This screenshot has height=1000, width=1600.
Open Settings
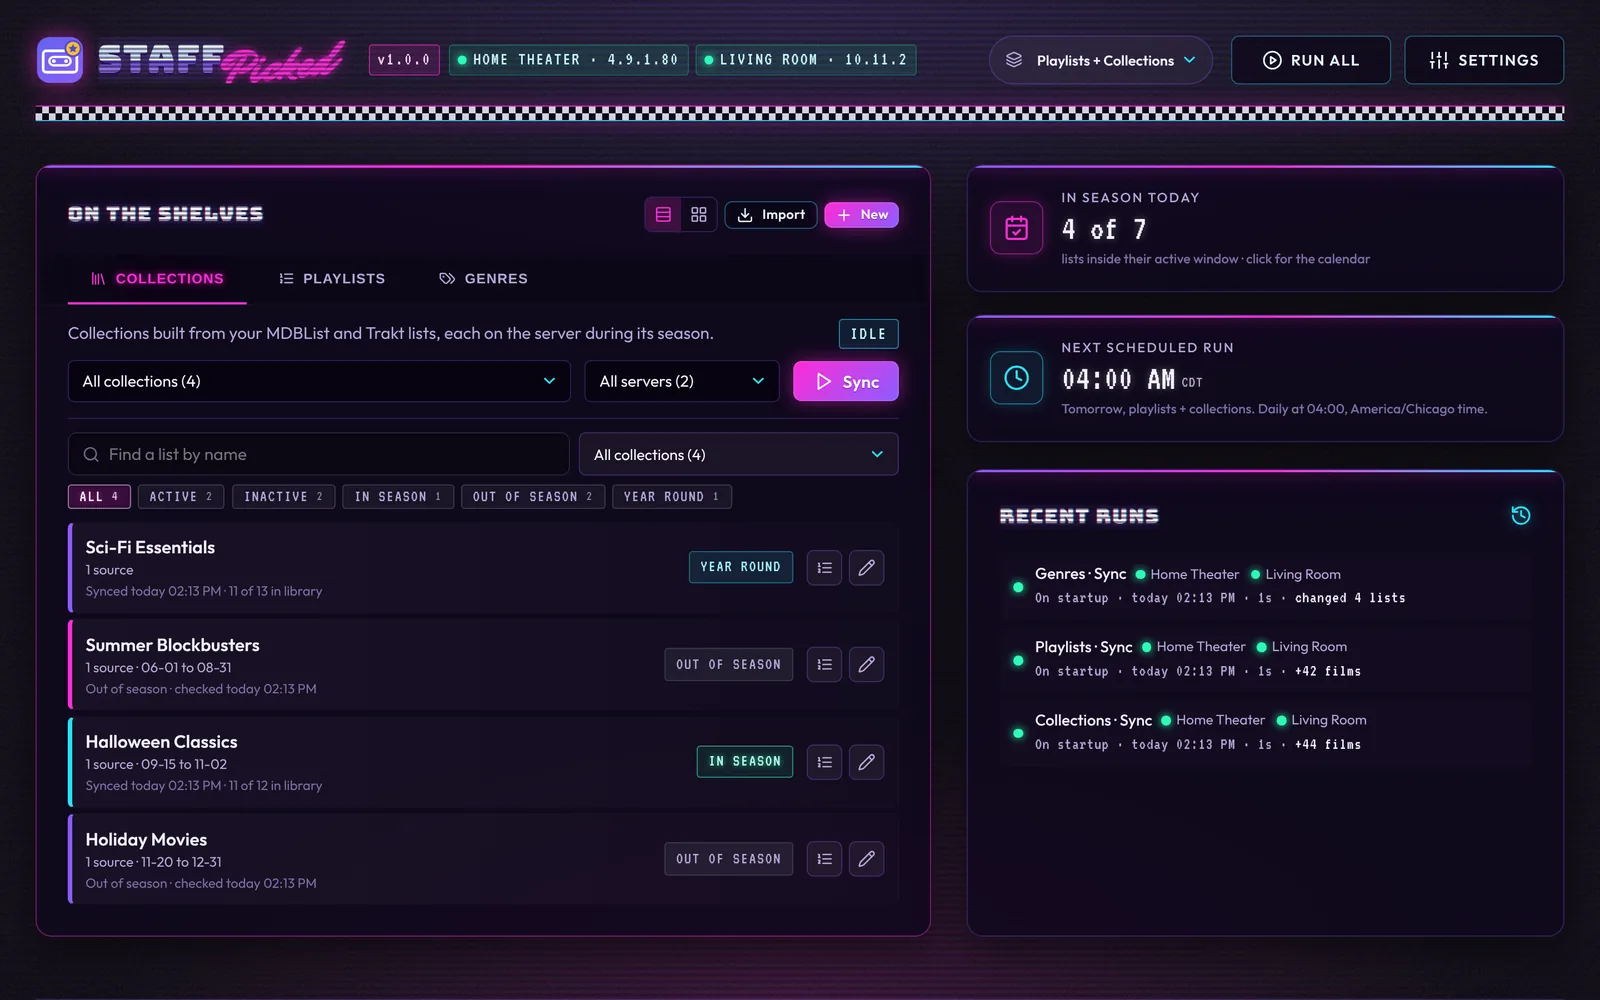pyautogui.click(x=1484, y=60)
